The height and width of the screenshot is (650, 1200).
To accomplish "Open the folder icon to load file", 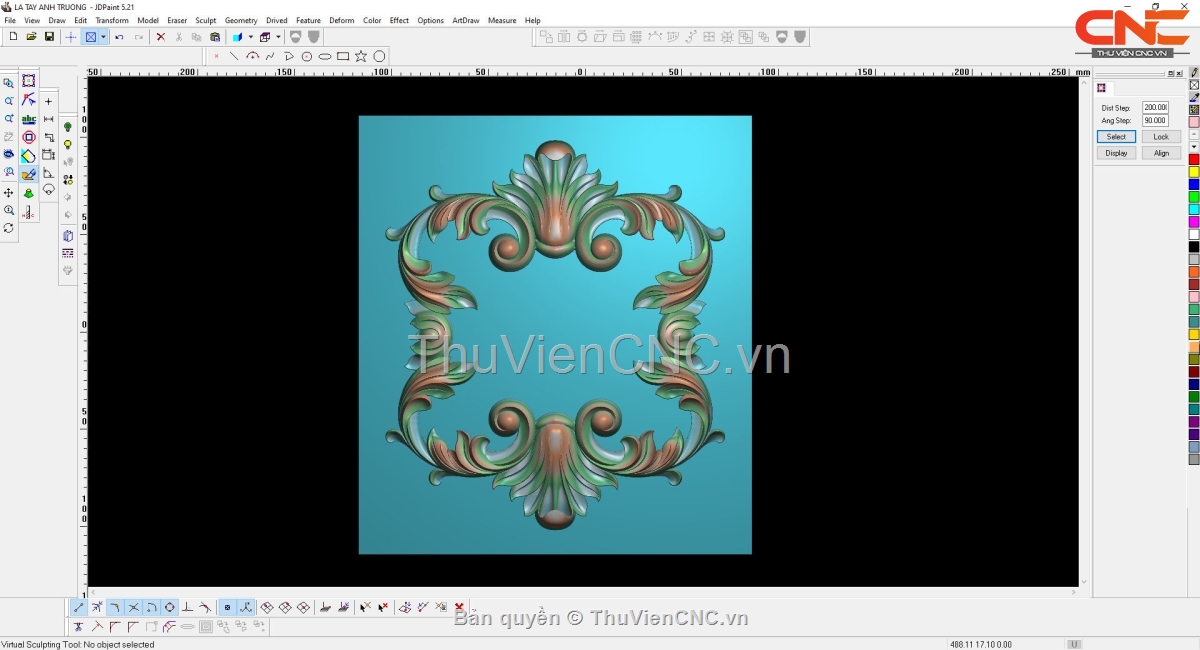I will click(x=31, y=37).
